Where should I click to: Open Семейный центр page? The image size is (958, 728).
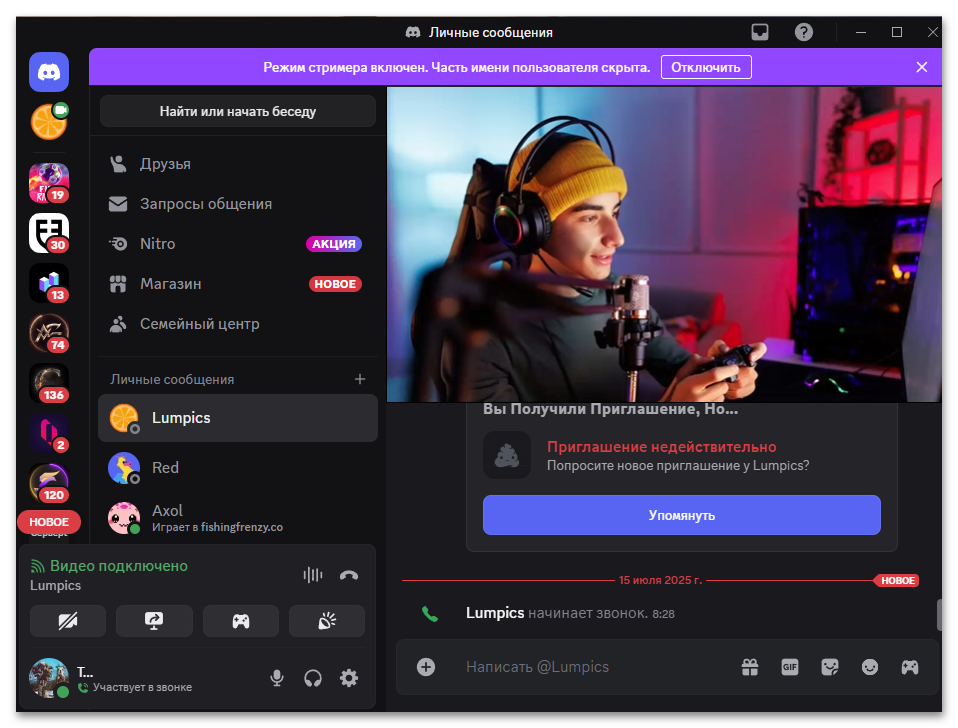pos(238,324)
